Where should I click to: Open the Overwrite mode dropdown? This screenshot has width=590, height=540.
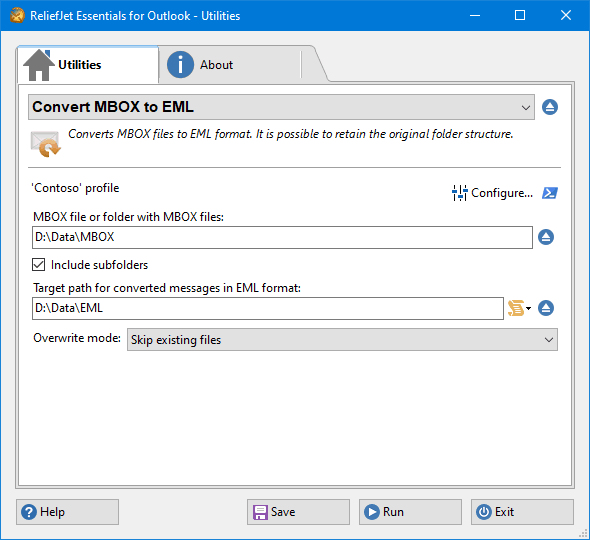(342, 340)
